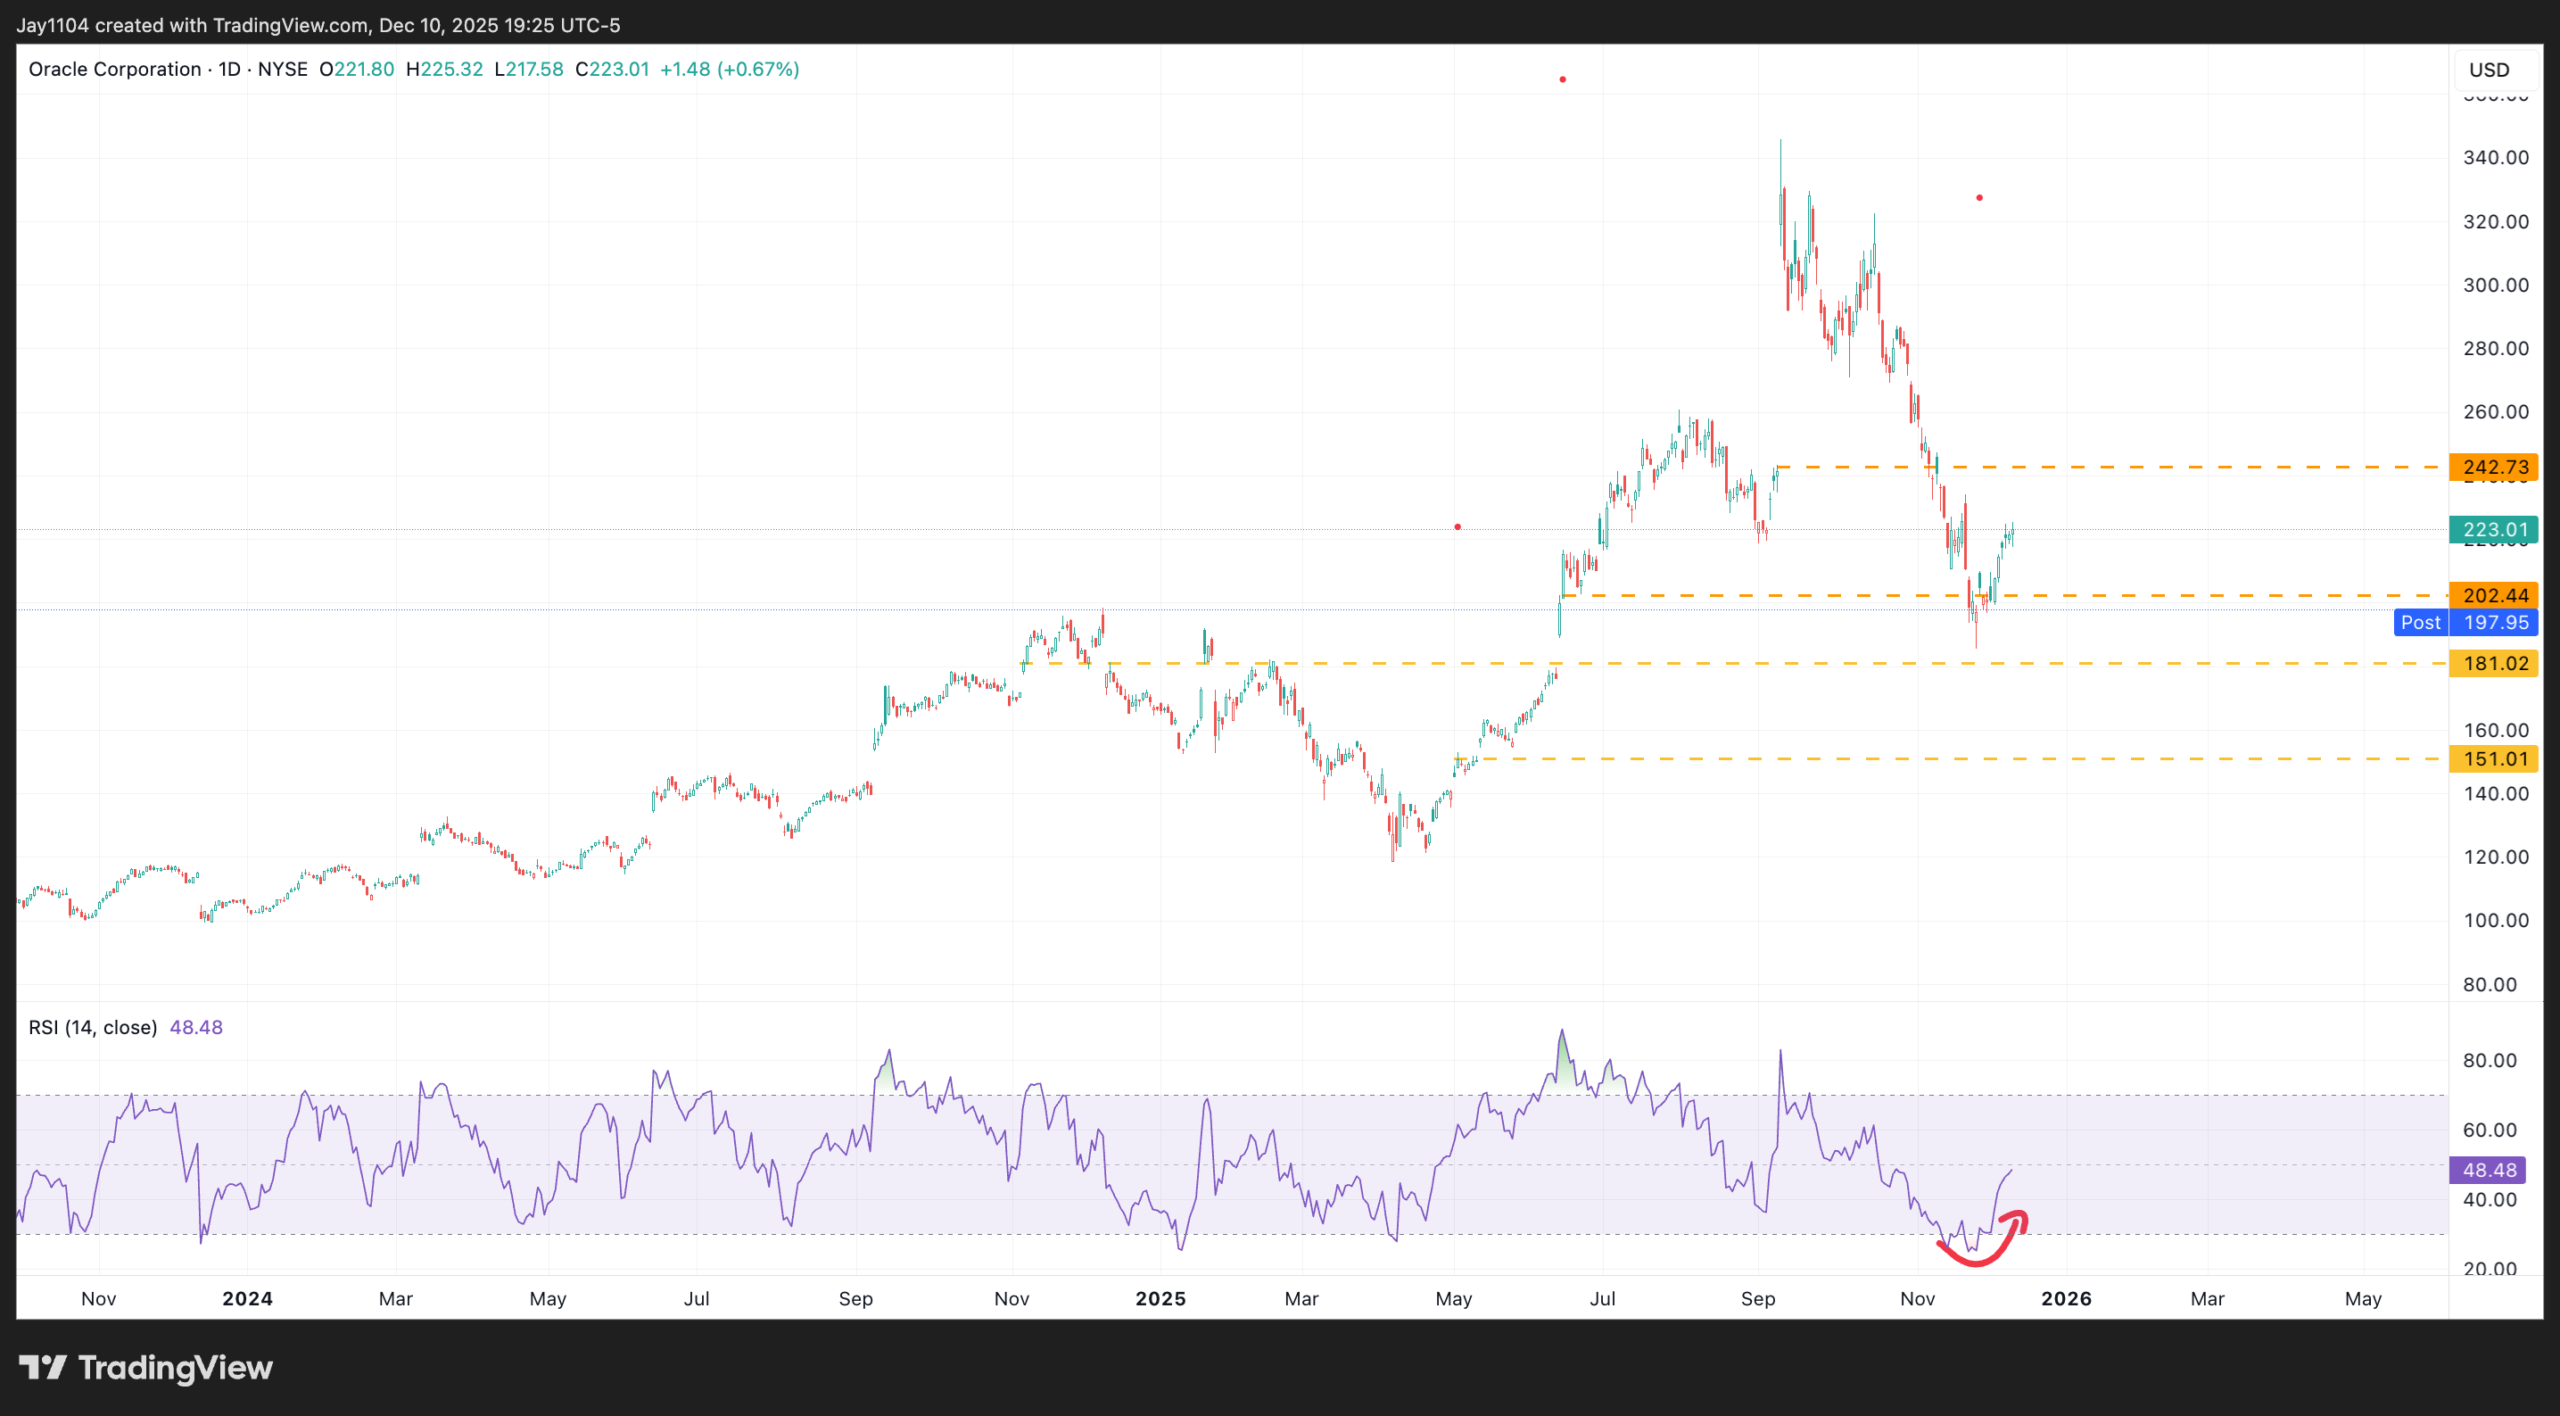Image resolution: width=2560 pixels, height=1416 pixels.
Task: Click the TradingView logo at bottom left
Action: pyautogui.click(x=145, y=1367)
